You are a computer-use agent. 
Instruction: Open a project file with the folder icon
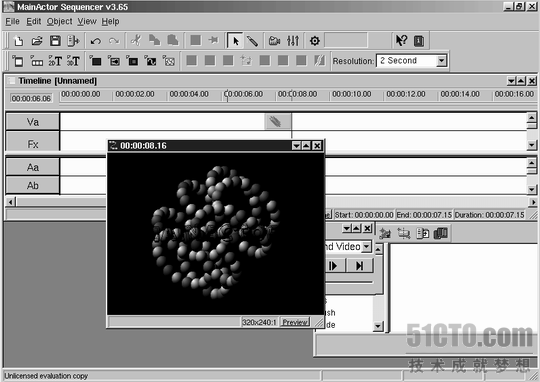pos(37,41)
